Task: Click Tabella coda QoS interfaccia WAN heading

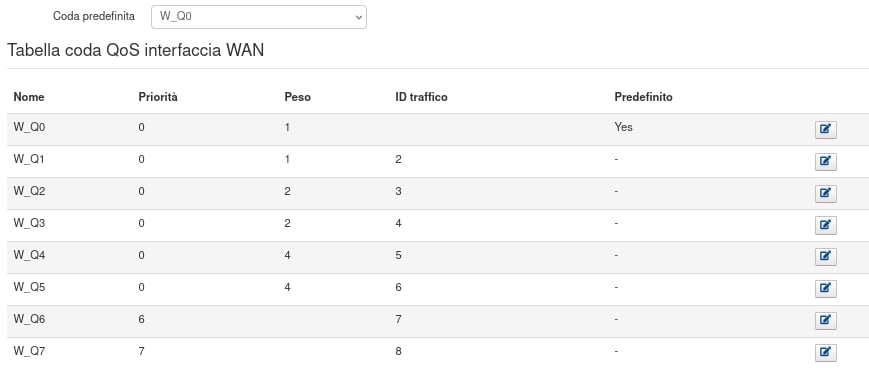Action: click(135, 50)
